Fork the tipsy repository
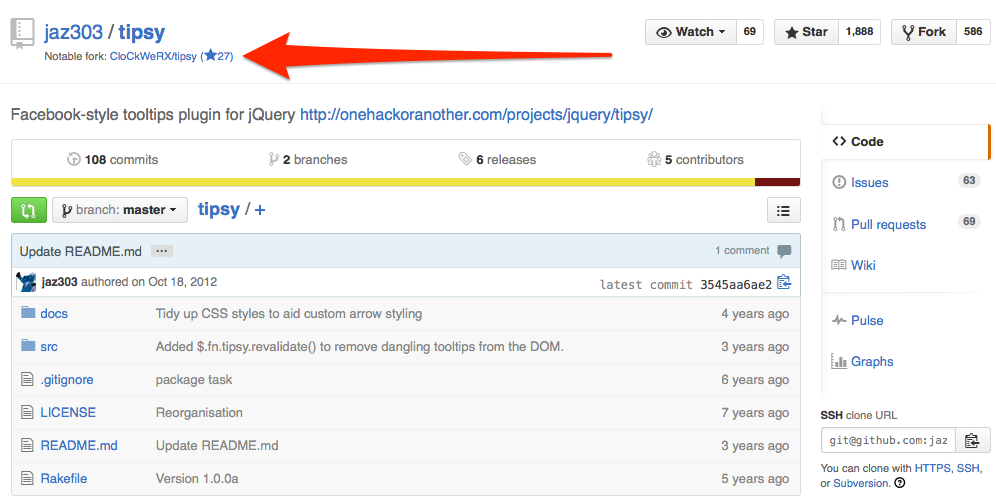Image resolution: width=996 pixels, height=501 pixels. pyautogui.click(x=924, y=32)
